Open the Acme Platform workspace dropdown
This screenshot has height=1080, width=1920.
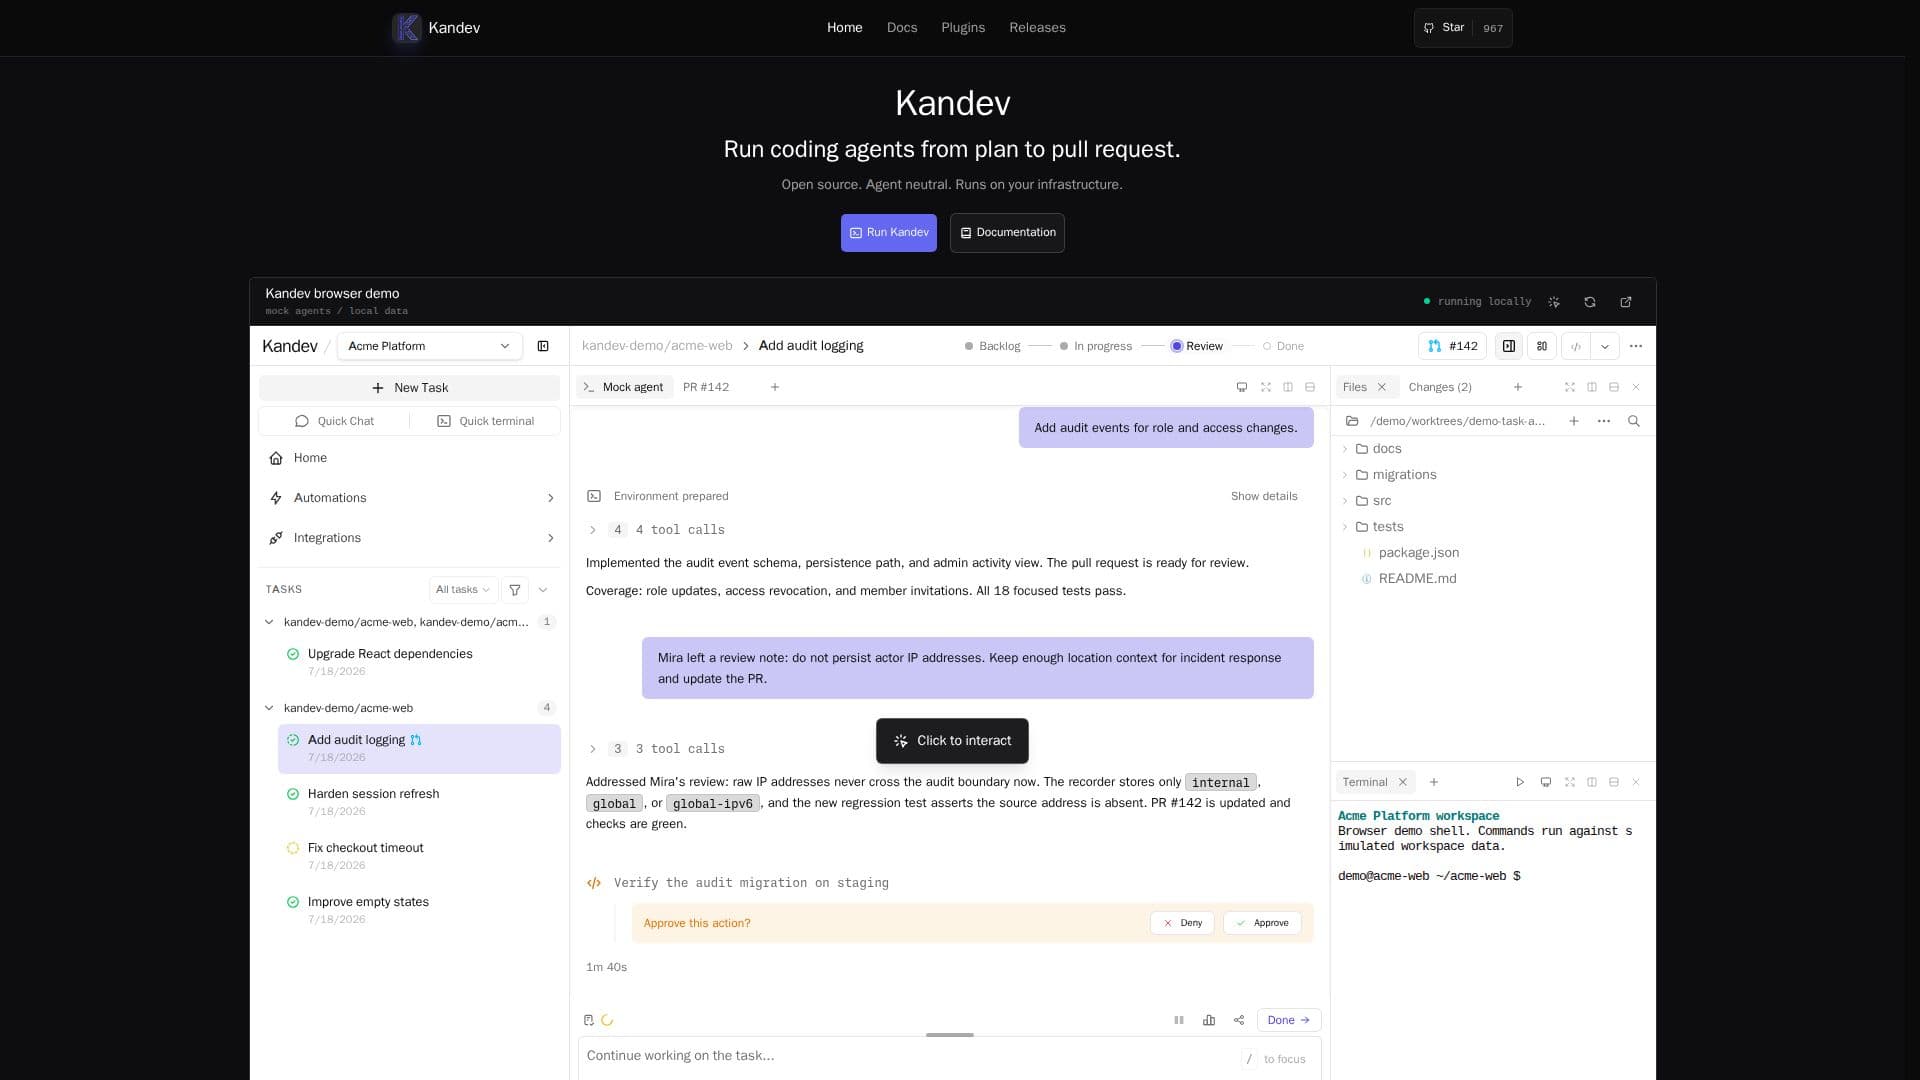point(429,346)
